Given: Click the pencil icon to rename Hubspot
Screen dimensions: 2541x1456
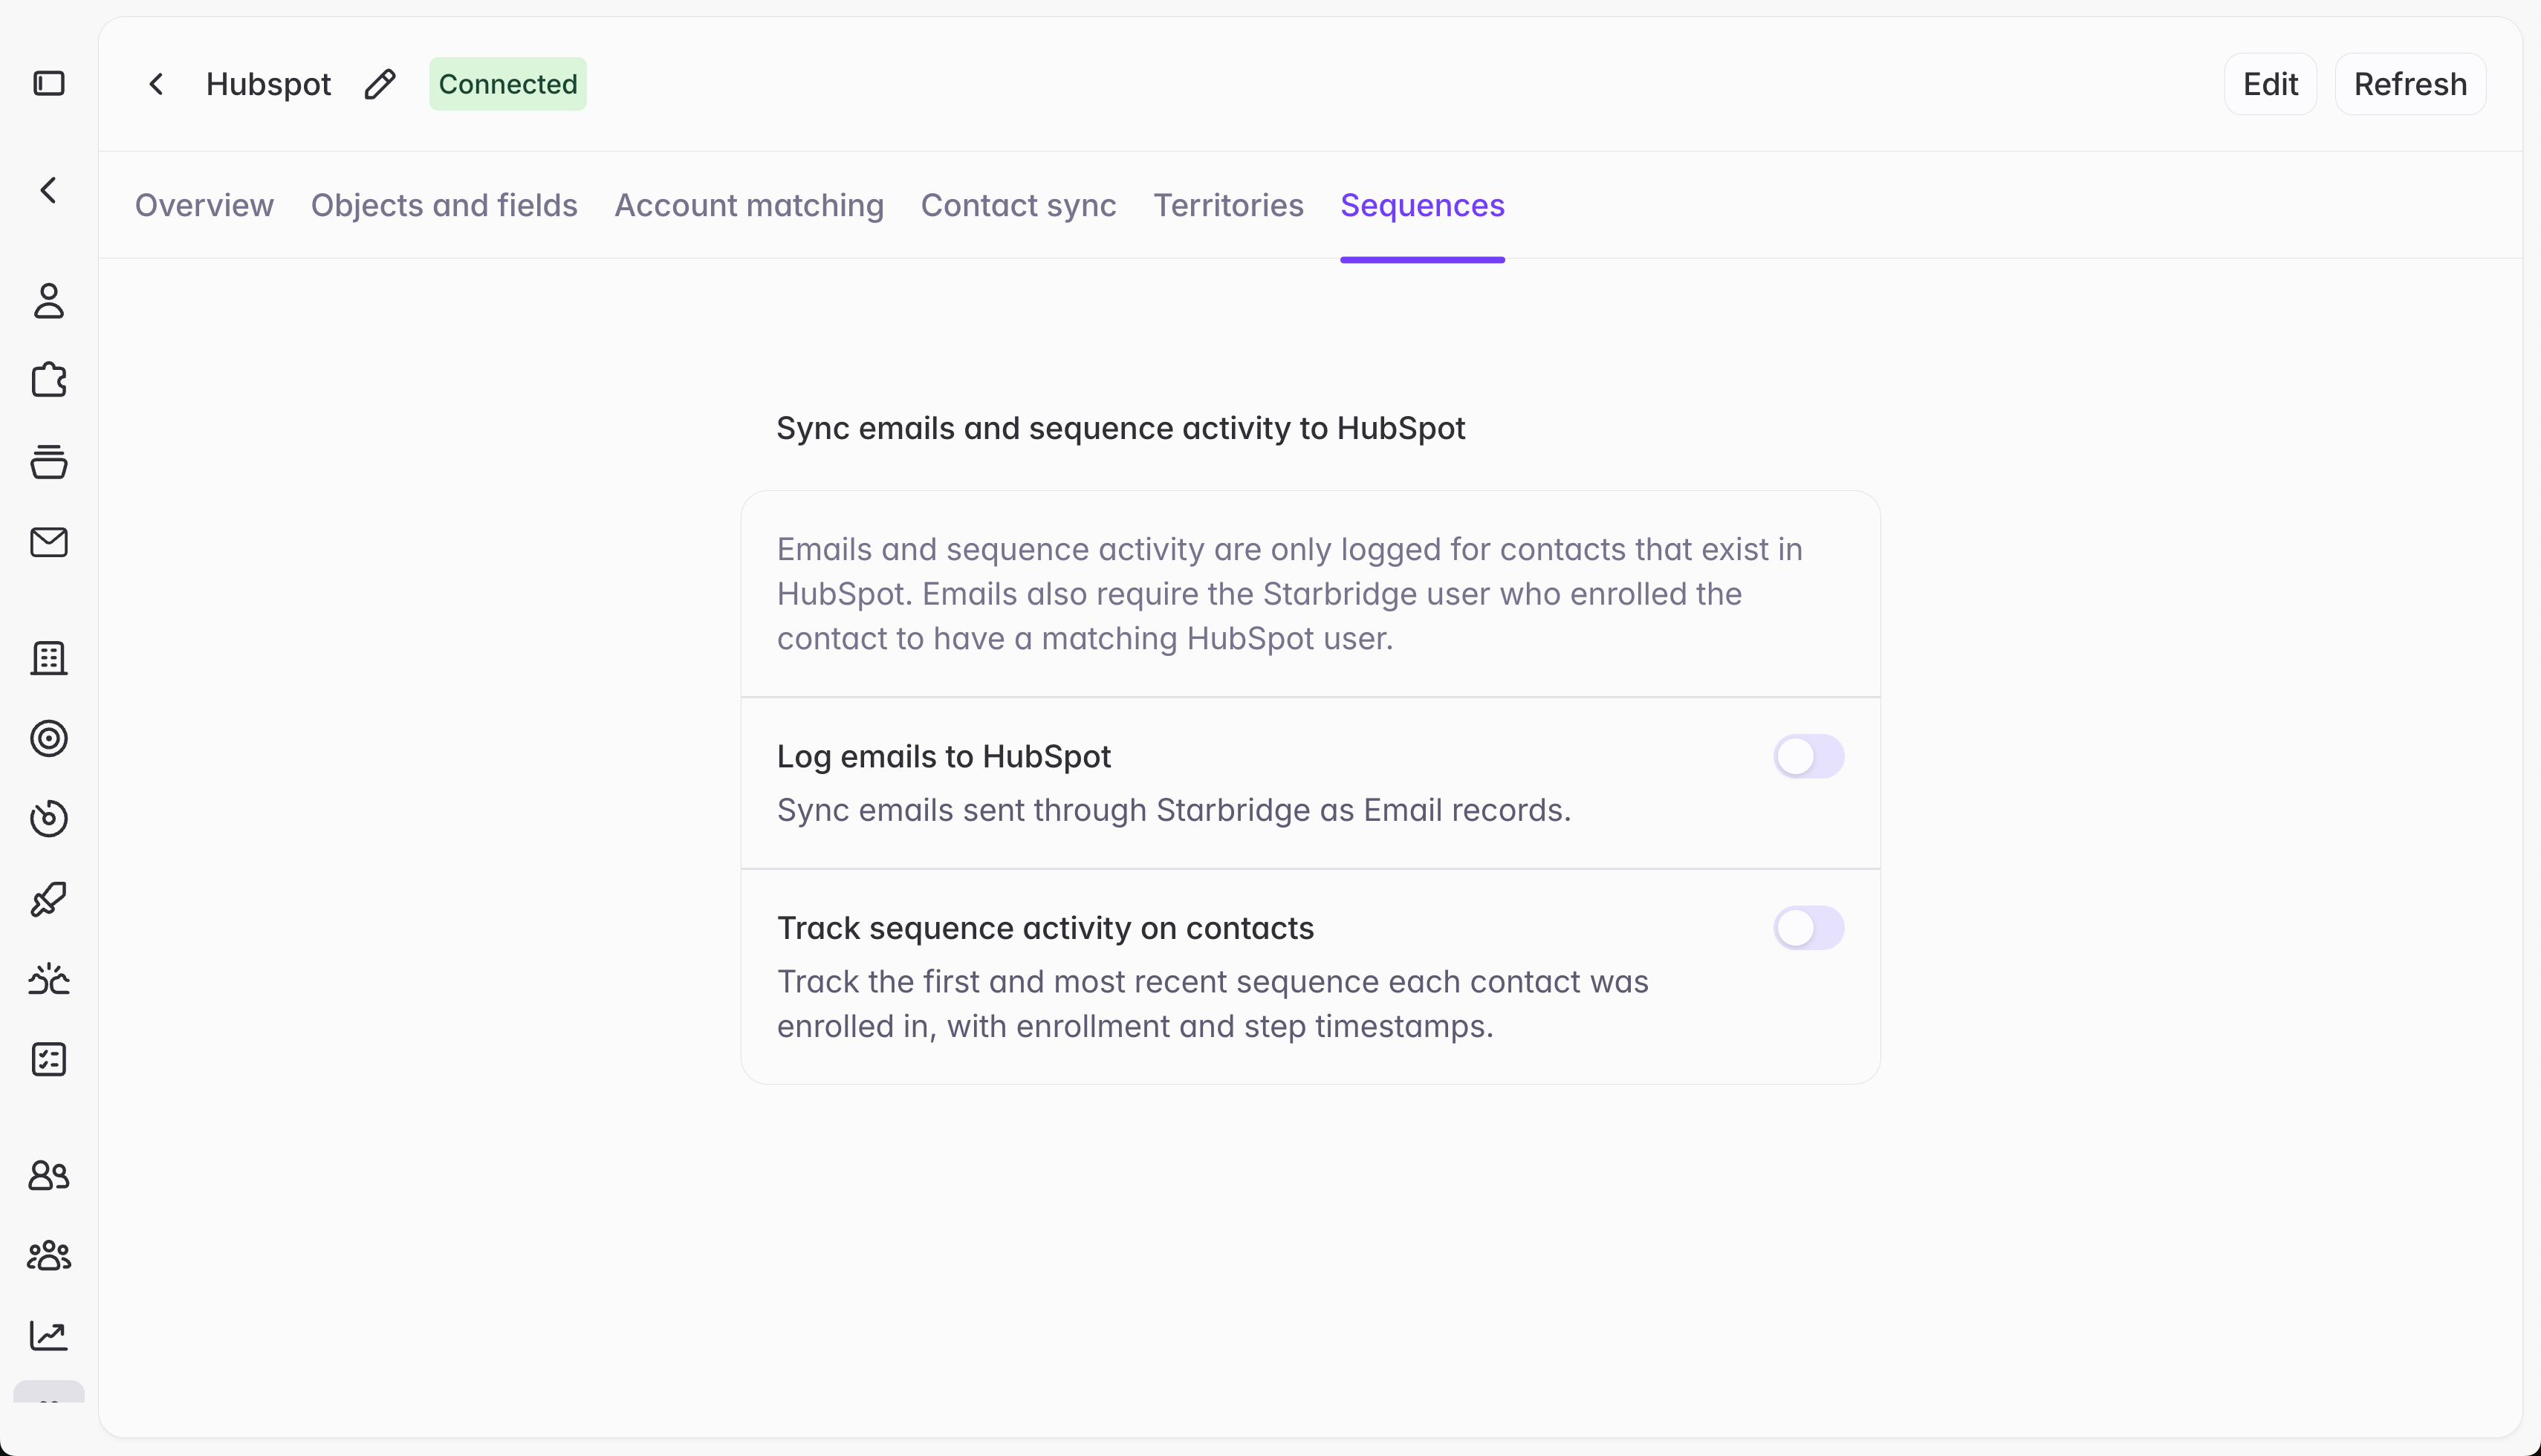Looking at the screenshot, I should [x=380, y=84].
